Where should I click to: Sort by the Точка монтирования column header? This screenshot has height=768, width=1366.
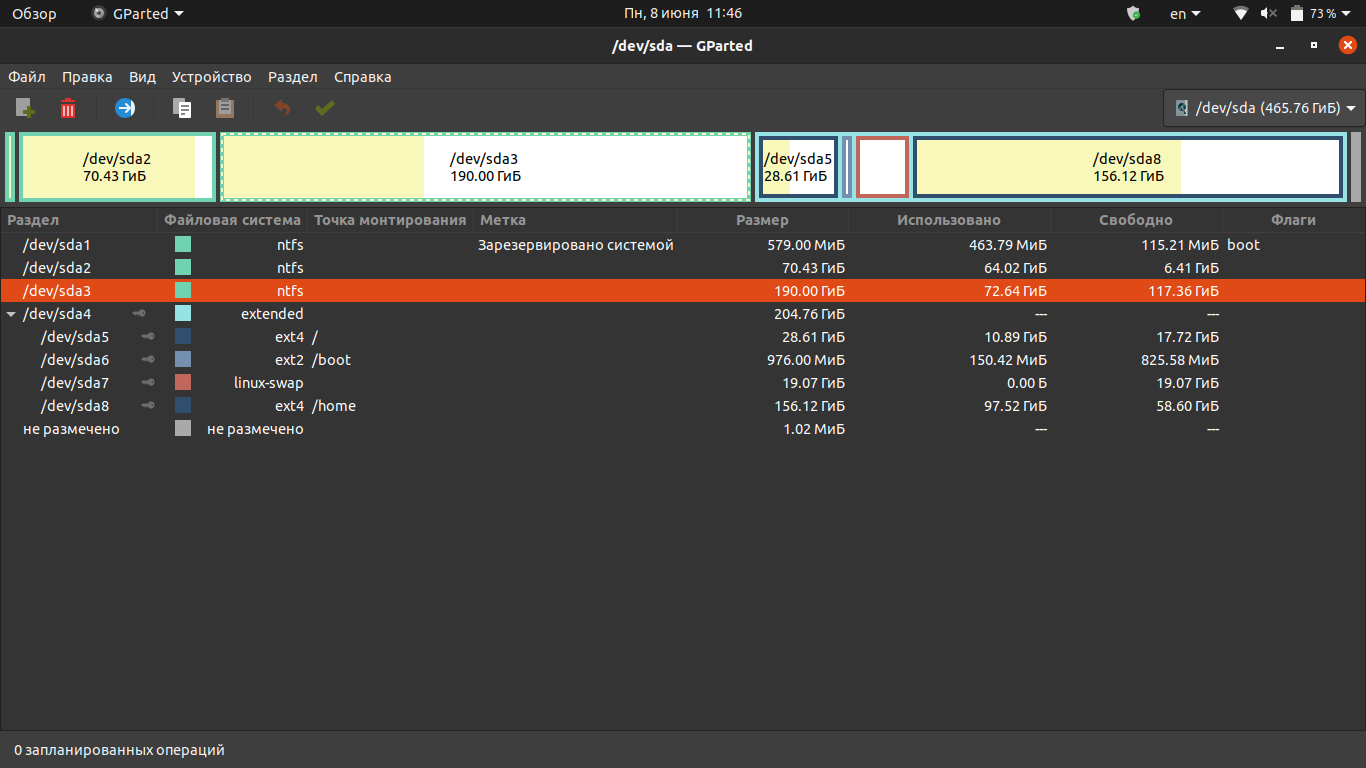390,220
